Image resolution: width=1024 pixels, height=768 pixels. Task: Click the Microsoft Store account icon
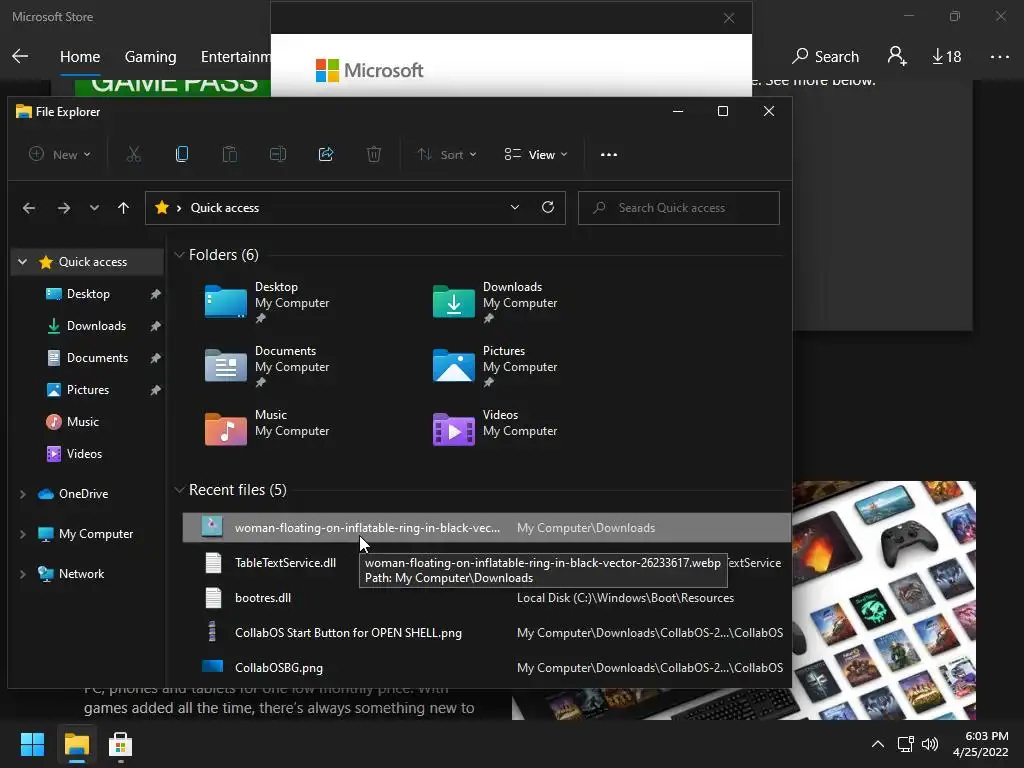897,56
